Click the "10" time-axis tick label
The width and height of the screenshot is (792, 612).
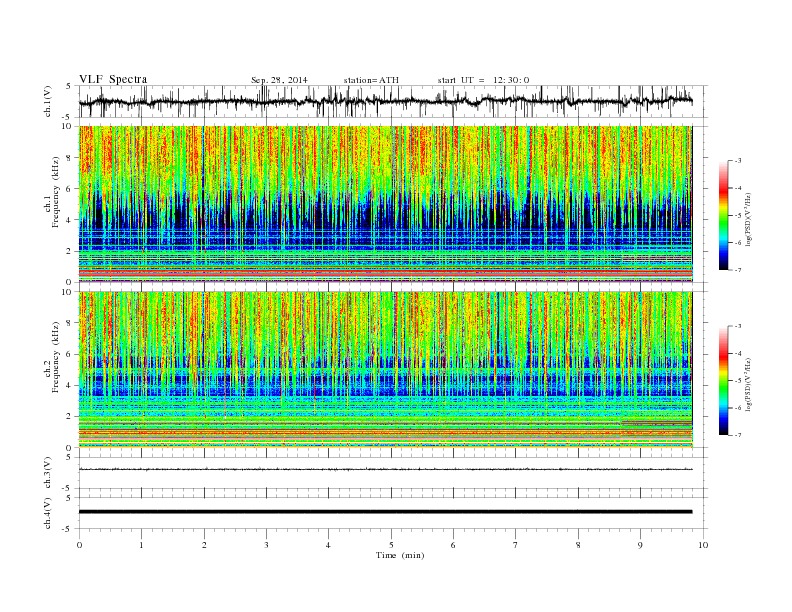[703, 545]
